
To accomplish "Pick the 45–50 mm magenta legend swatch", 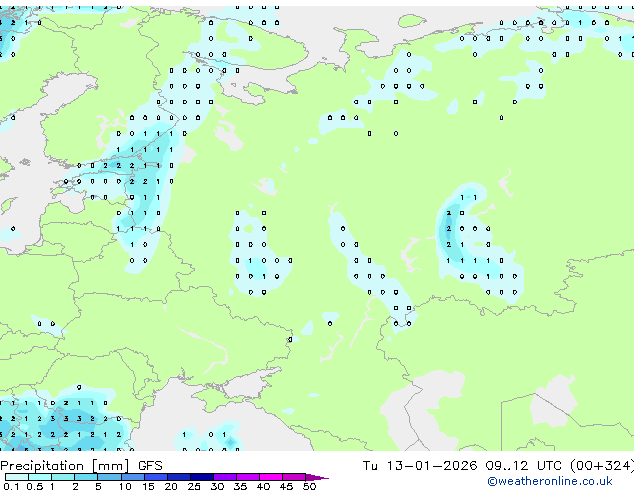I will pos(294,477).
